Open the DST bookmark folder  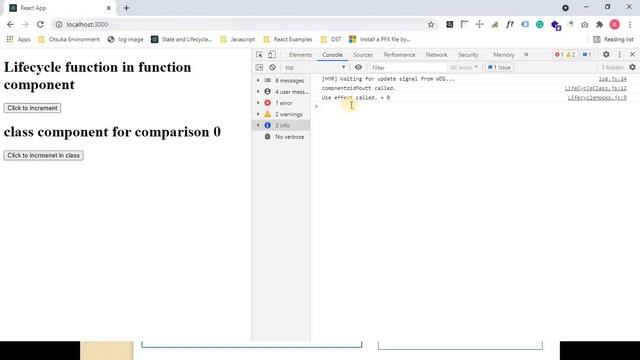(x=331, y=39)
